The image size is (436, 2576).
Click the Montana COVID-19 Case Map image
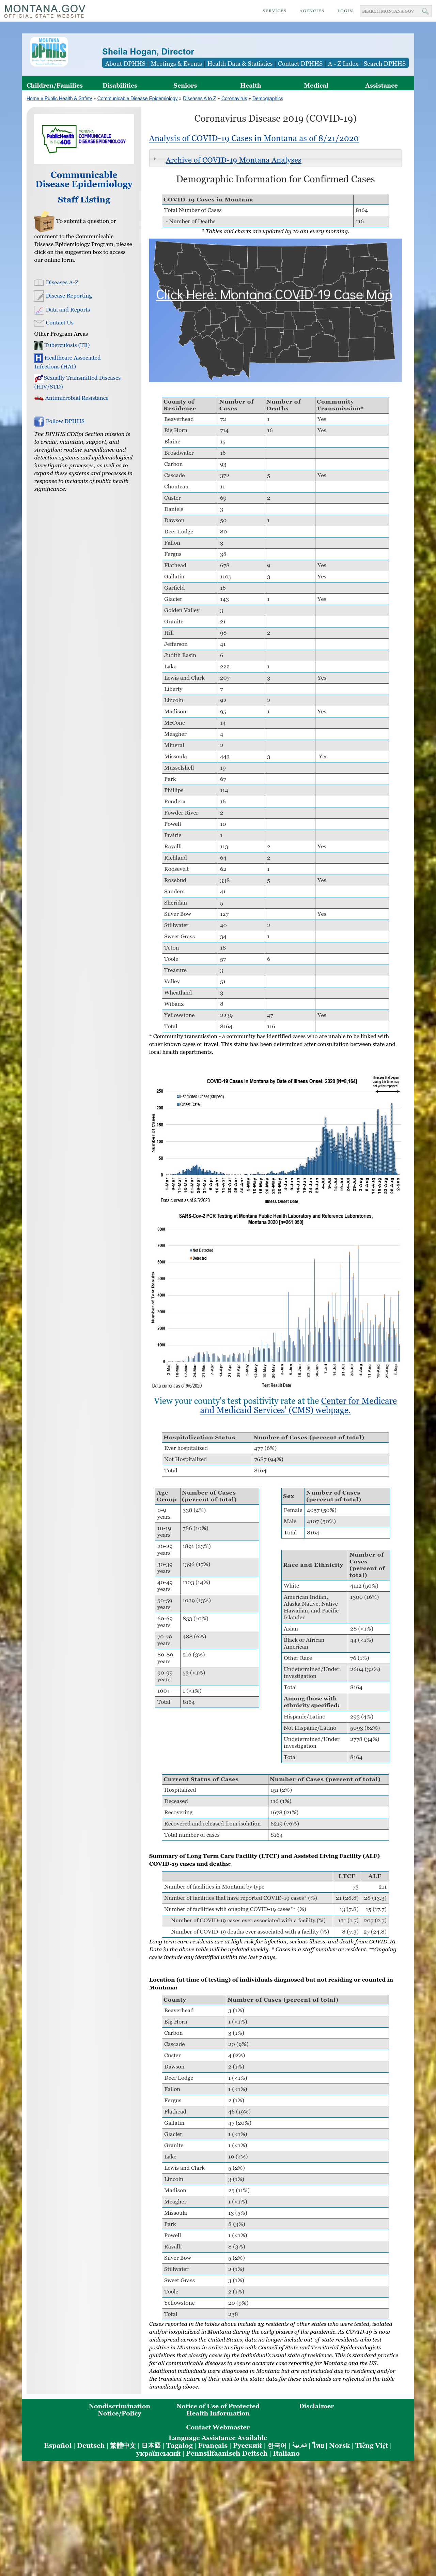tap(275, 310)
